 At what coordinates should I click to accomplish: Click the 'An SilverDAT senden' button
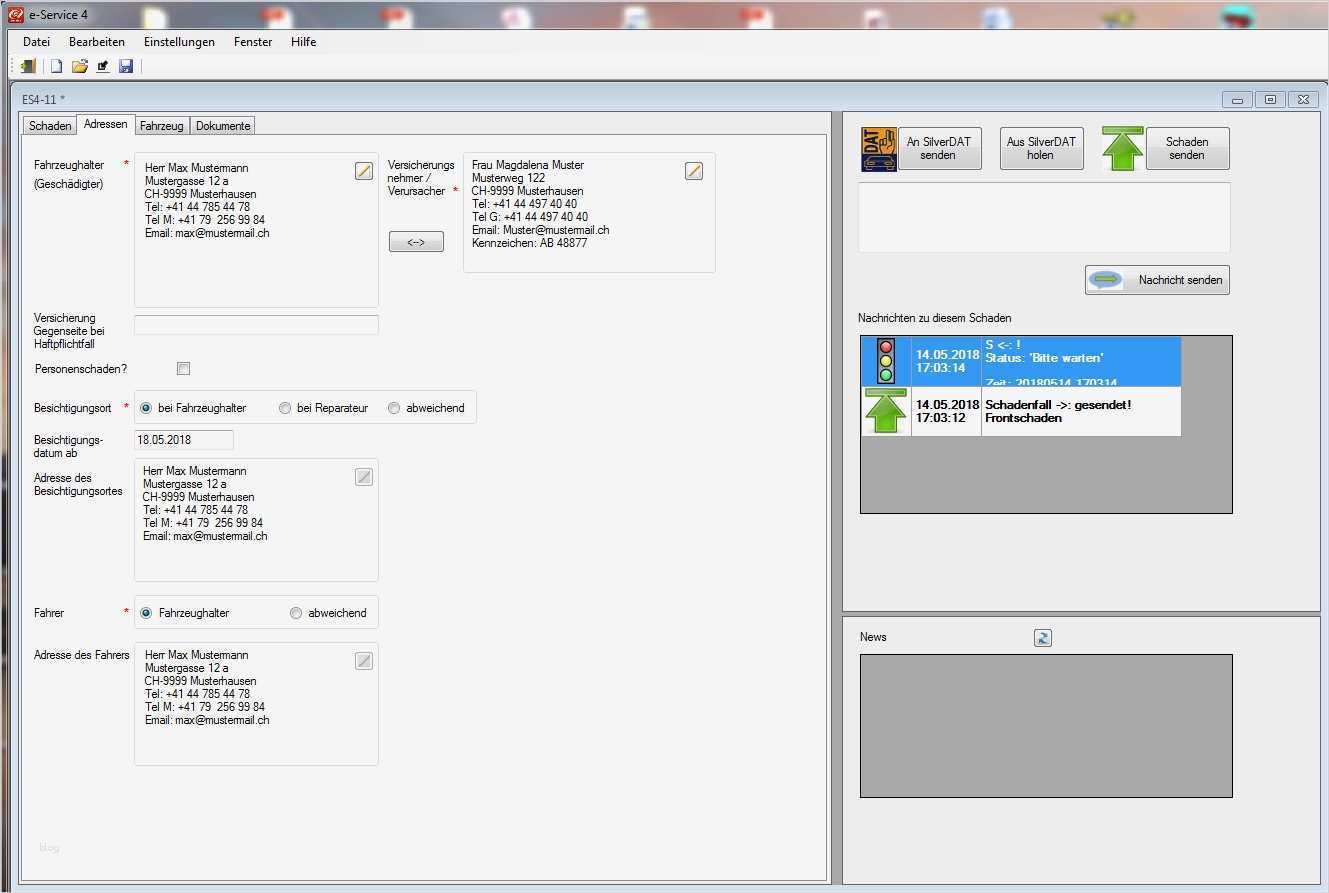(939, 149)
